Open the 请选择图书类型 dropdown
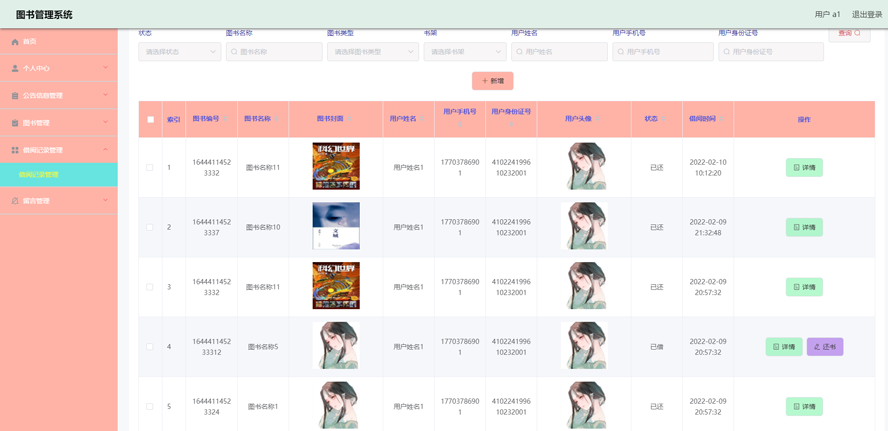 pyautogui.click(x=372, y=52)
